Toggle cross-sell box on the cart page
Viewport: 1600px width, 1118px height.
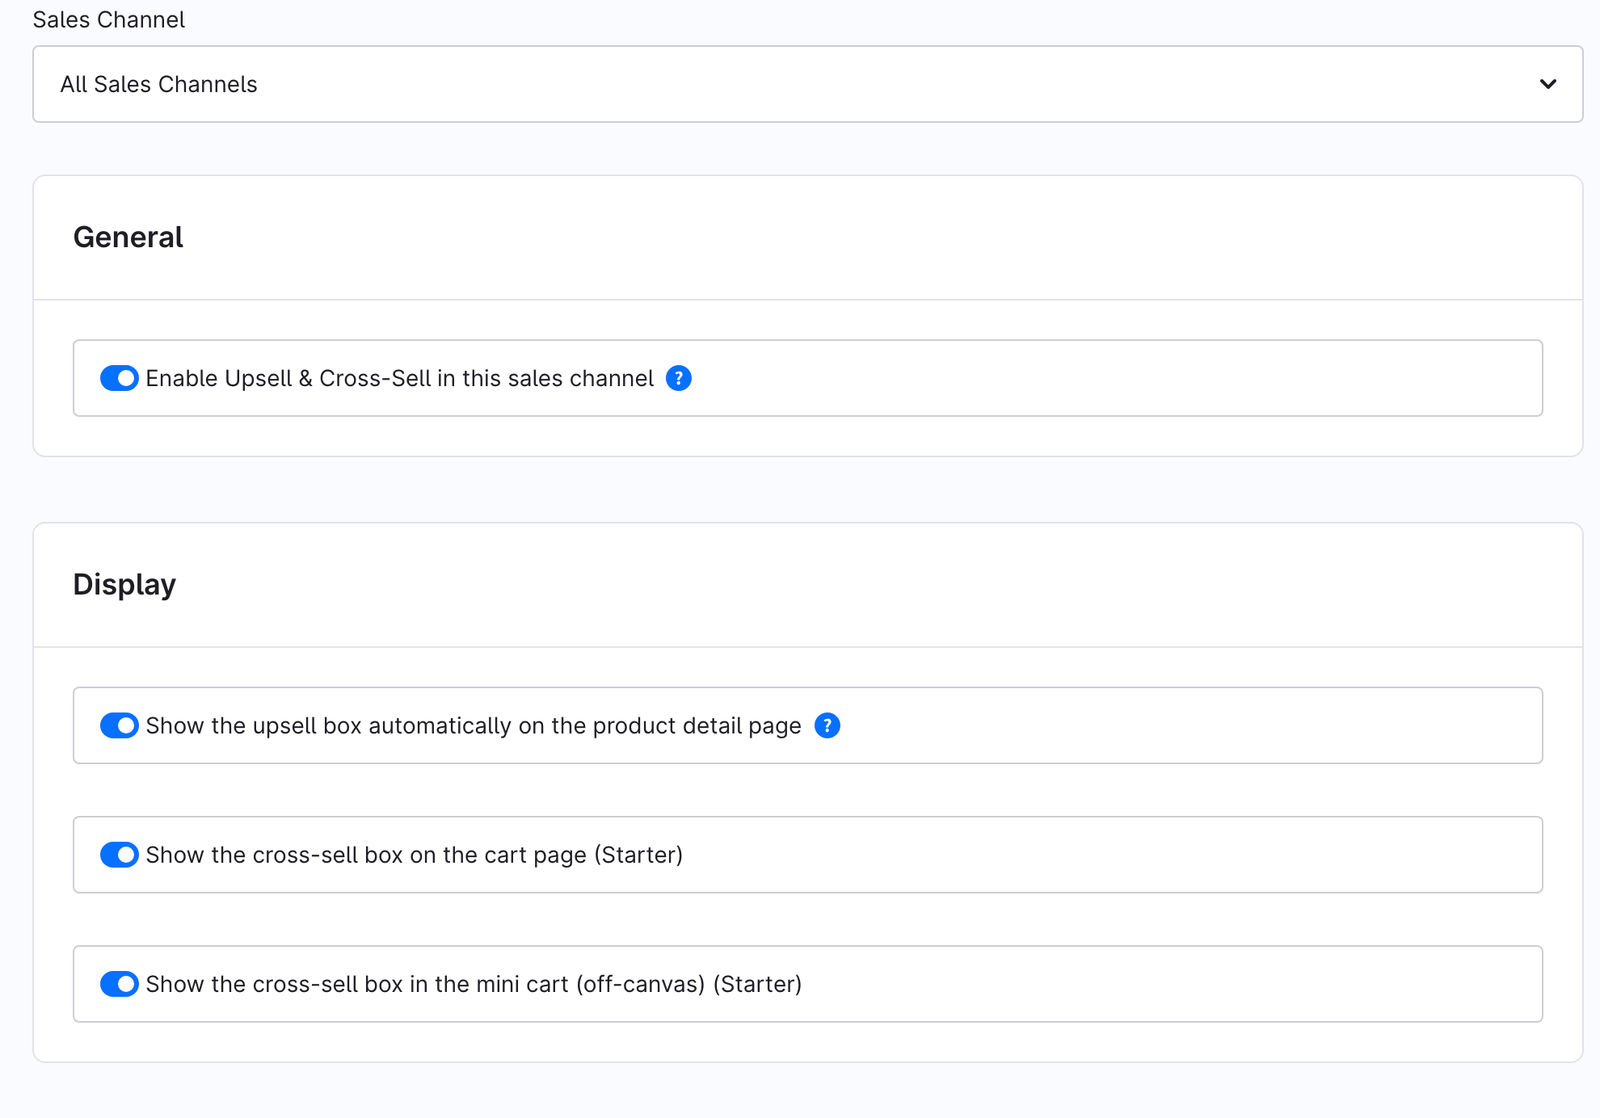(119, 855)
